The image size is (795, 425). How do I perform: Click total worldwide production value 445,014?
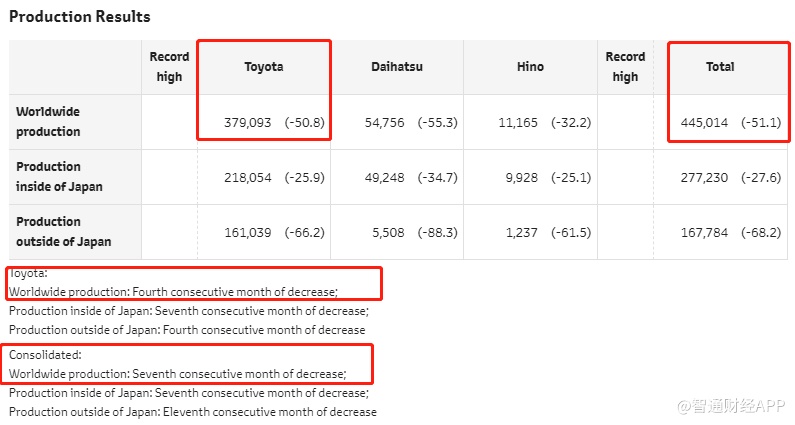[704, 123]
